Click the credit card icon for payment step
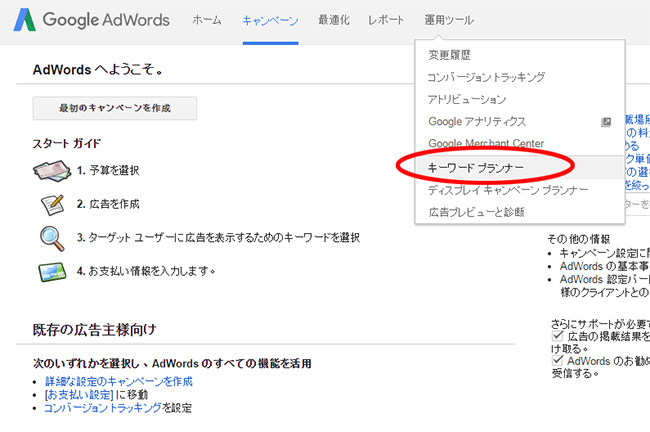650x432 pixels. (52, 272)
